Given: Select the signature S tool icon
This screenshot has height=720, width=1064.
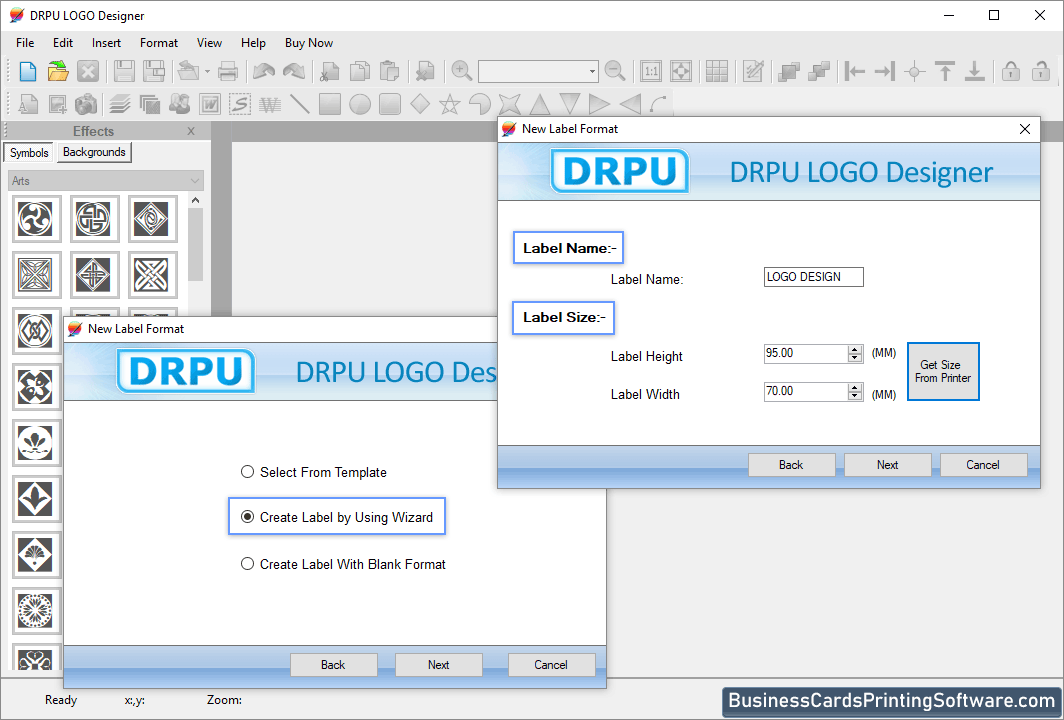Looking at the screenshot, I should pyautogui.click(x=240, y=105).
